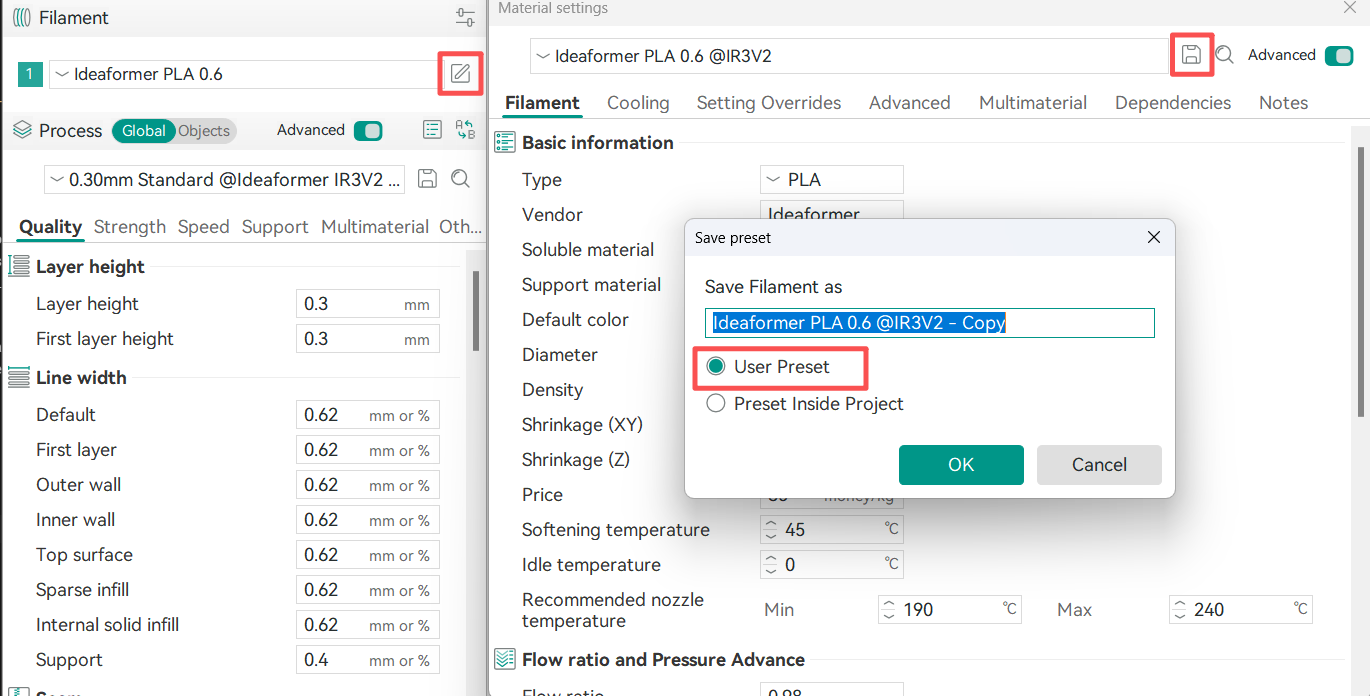This screenshot has height=696, width=1370.
Task: Select the User Preset radio button
Action: pyautogui.click(x=716, y=367)
